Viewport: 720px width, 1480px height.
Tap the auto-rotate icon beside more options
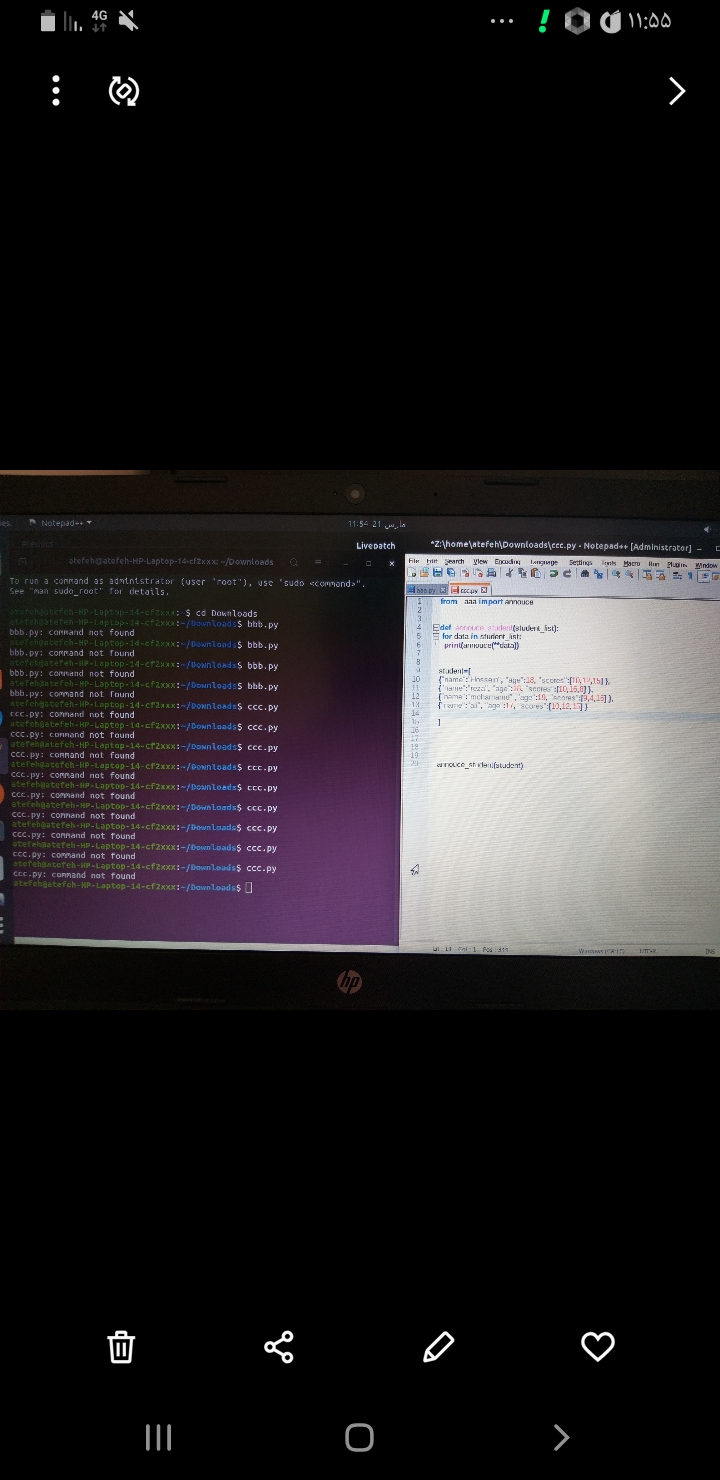pos(123,91)
